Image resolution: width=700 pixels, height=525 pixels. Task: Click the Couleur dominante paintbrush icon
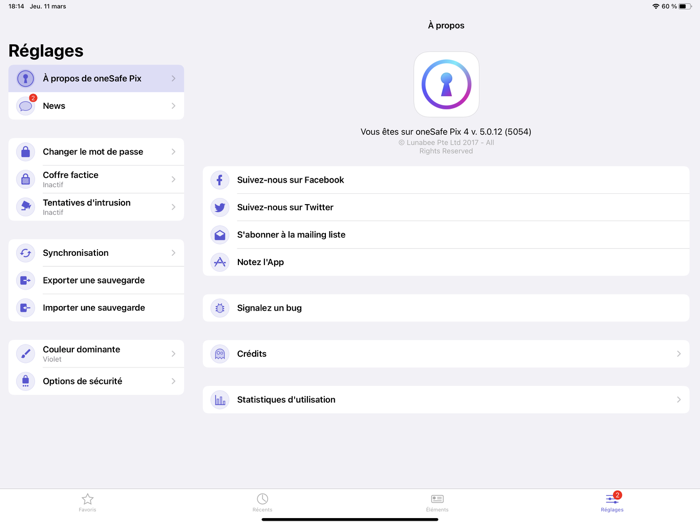pyautogui.click(x=25, y=354)
